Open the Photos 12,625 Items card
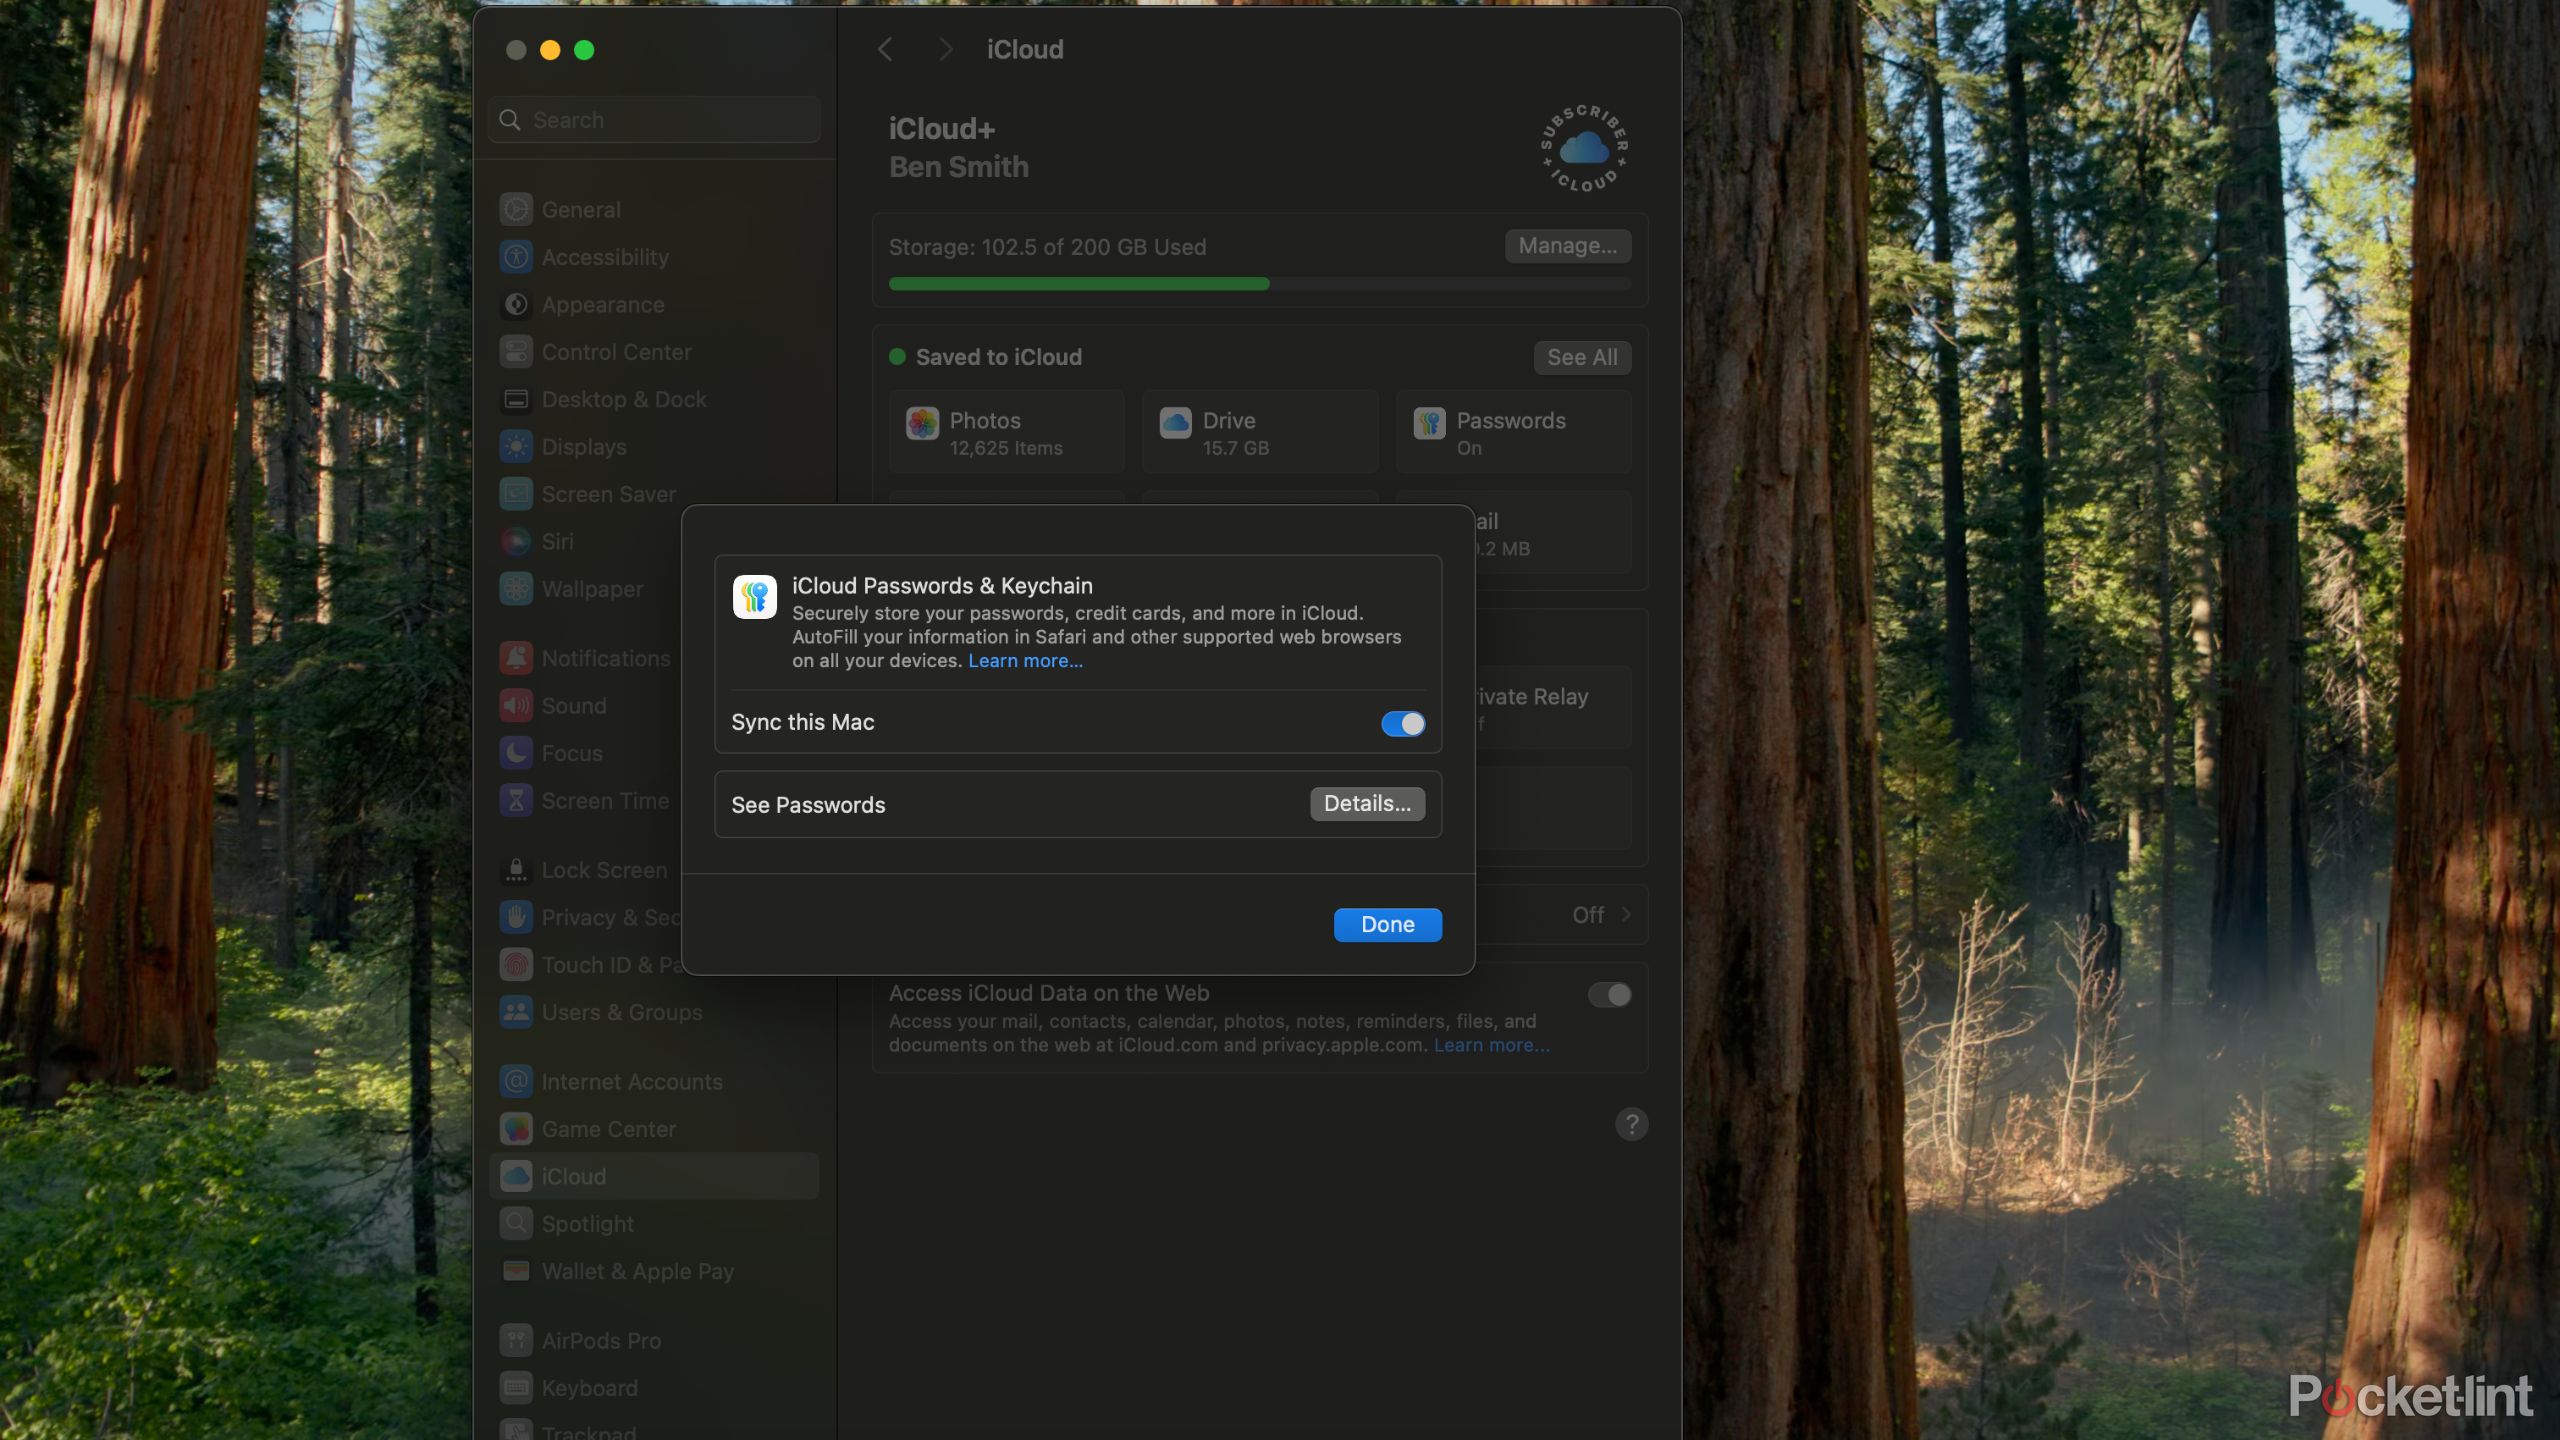 pos(1006,432)
